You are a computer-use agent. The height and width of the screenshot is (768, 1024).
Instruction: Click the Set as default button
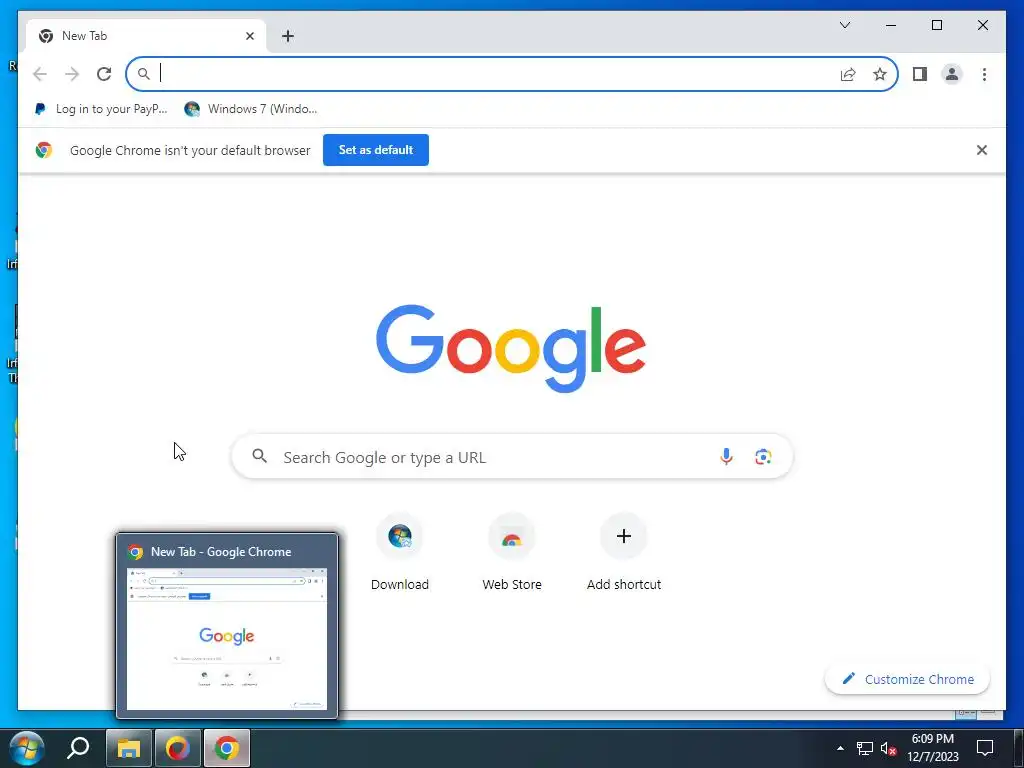point(376,150)
